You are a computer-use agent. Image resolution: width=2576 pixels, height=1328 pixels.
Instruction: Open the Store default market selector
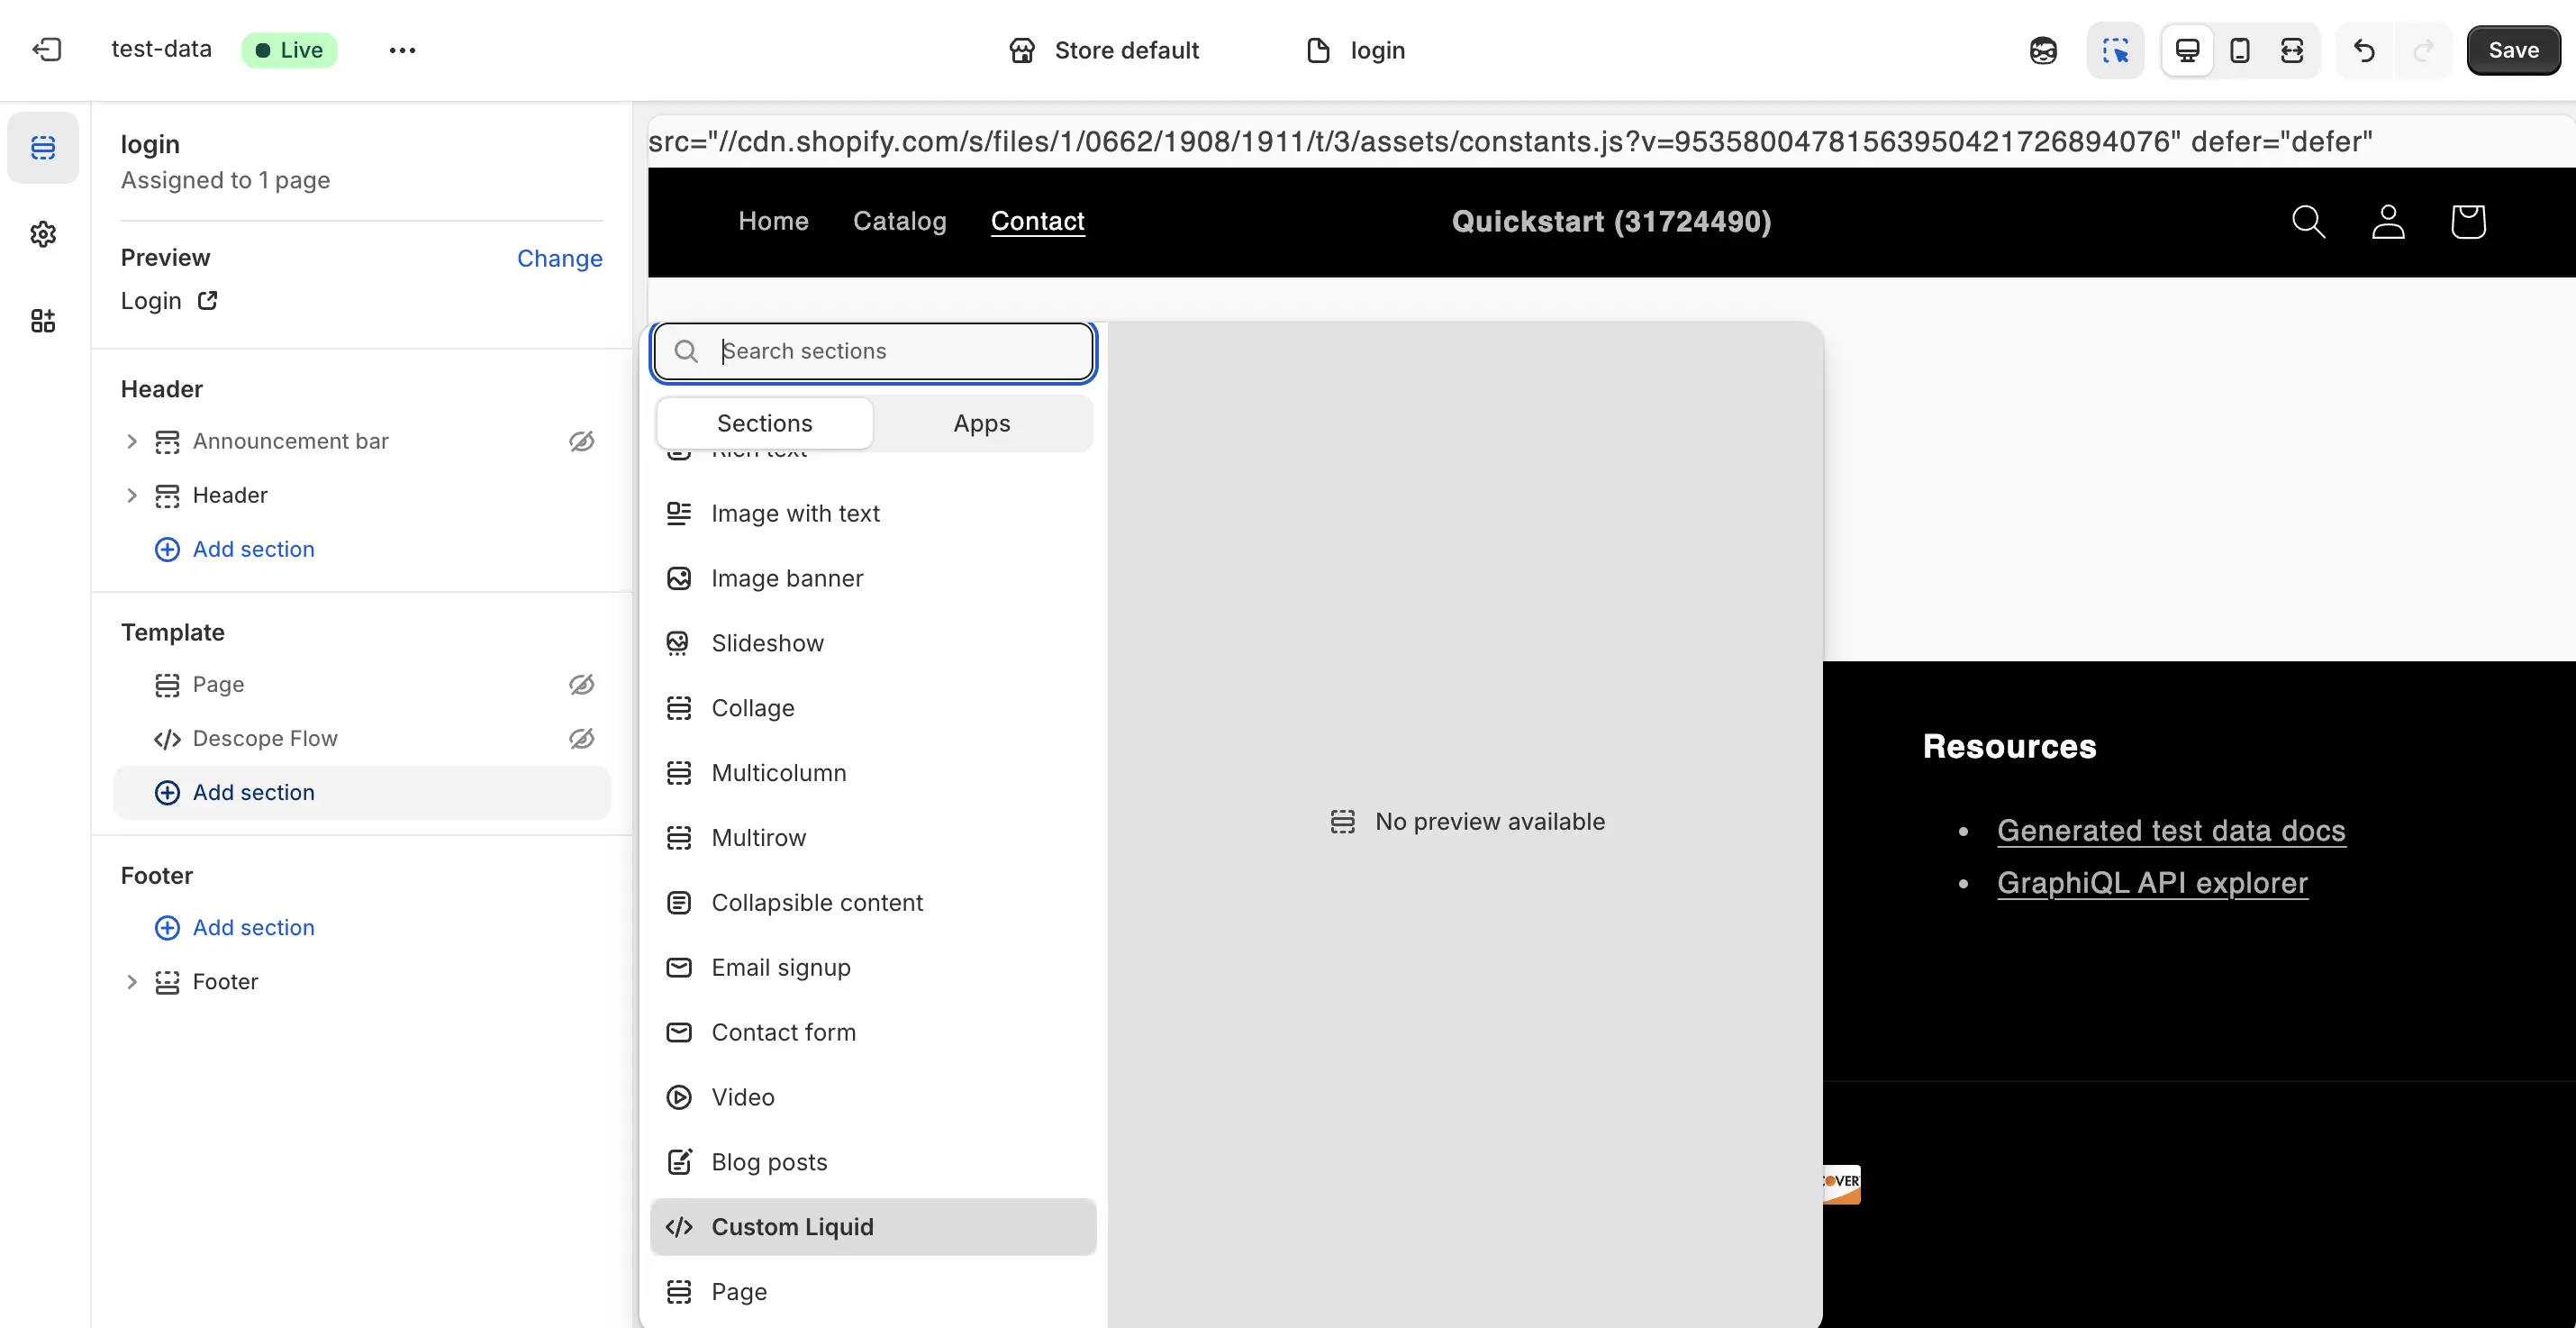[1104, 50]
